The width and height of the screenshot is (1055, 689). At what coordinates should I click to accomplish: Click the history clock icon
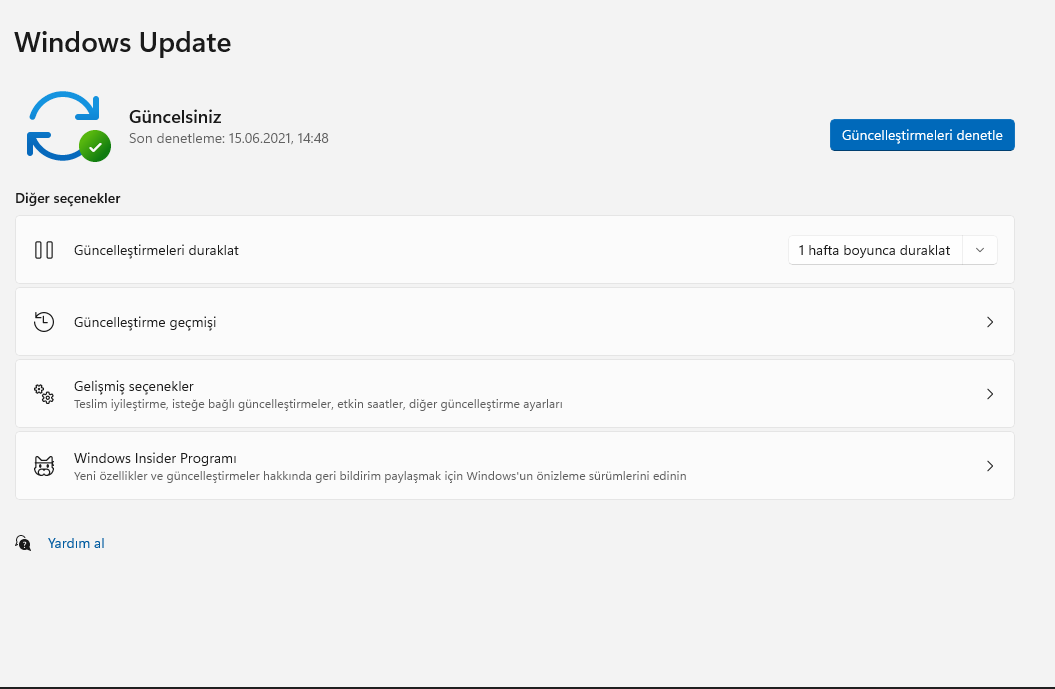click(44, 322)
